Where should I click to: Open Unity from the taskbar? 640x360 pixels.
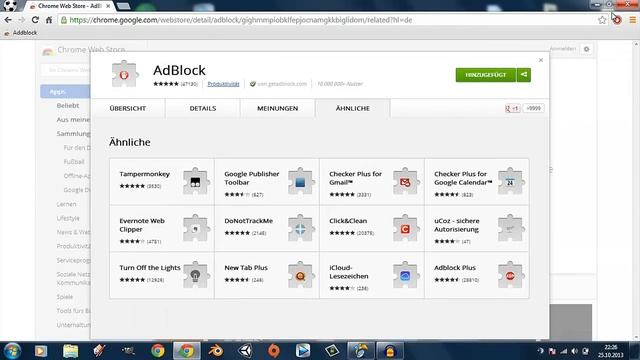245,351
